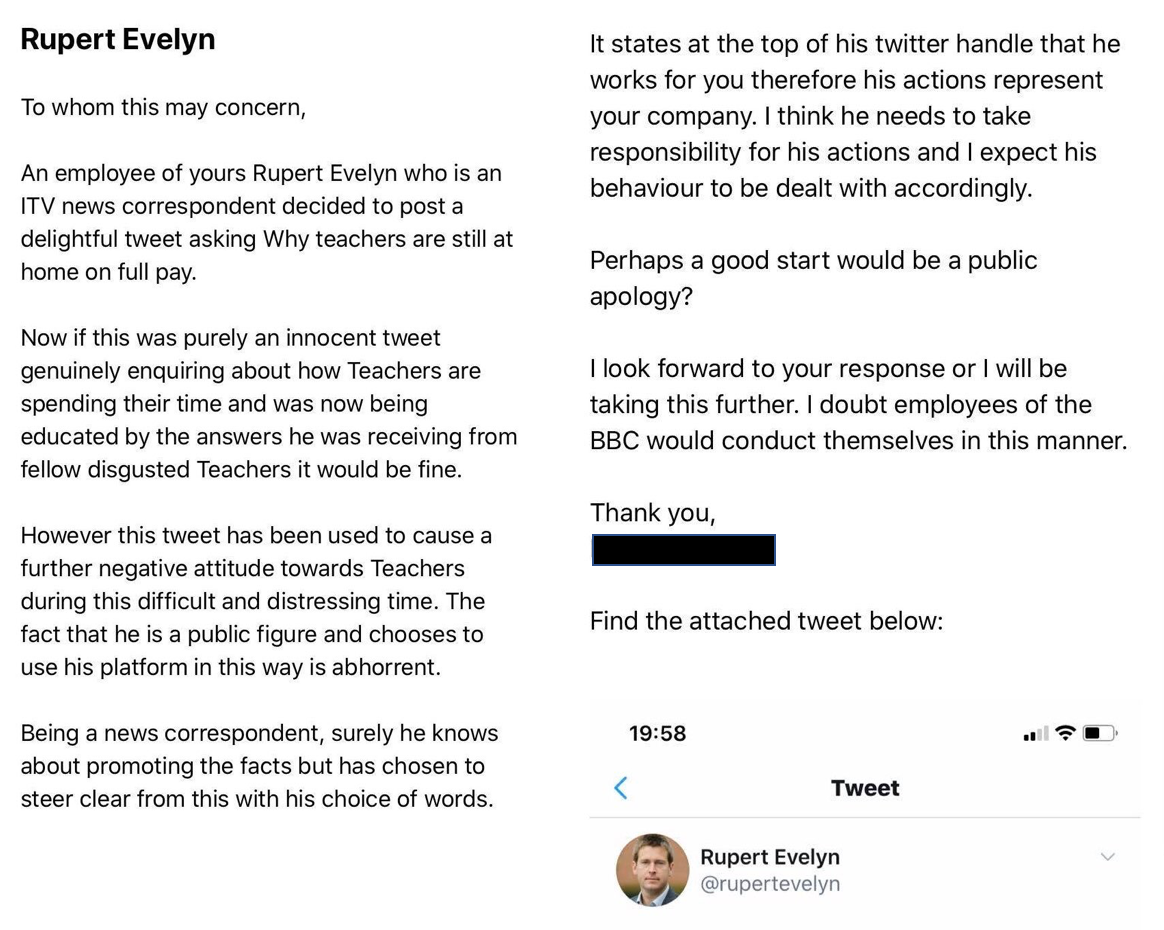The width and height of the screenshot is (1164, 930).
Task: Click the paragraph starting "However this tweet"
Action: point(256,601)
